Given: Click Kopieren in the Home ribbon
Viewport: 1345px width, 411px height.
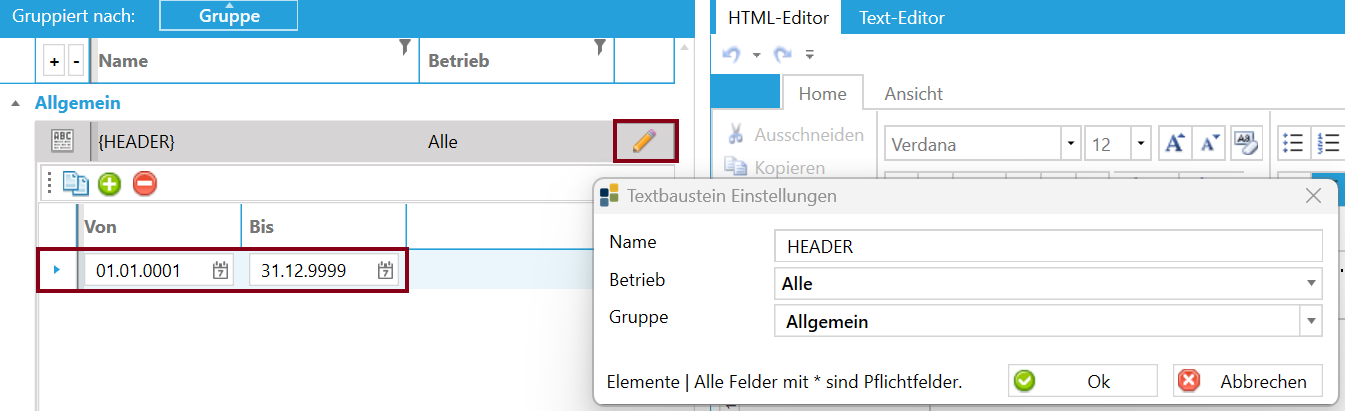Looking at the screenshot, I should pos(776,168).
